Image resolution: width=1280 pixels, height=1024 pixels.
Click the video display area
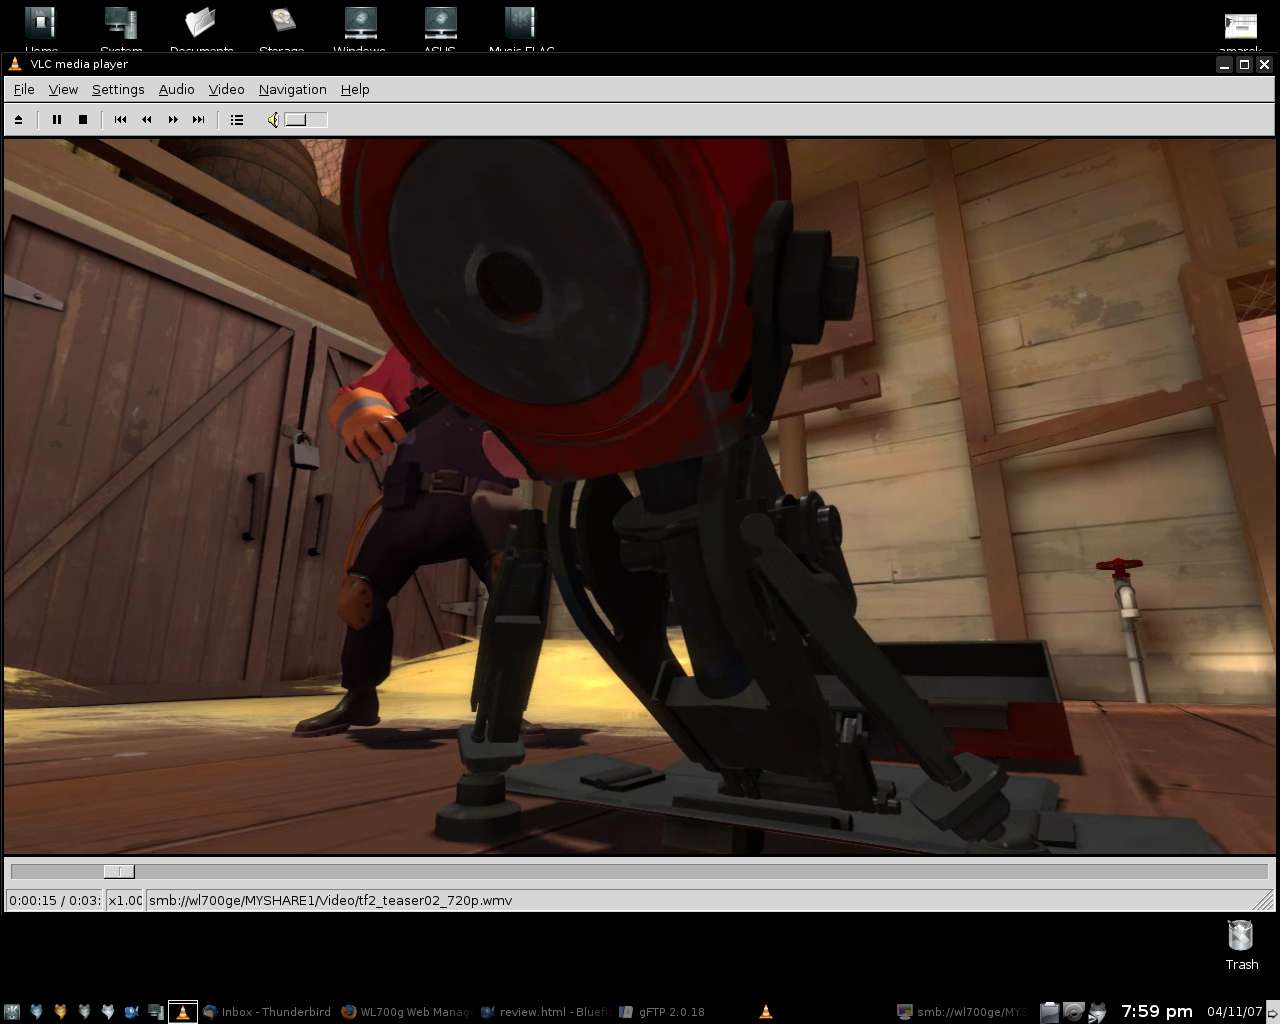click(640, 497)
